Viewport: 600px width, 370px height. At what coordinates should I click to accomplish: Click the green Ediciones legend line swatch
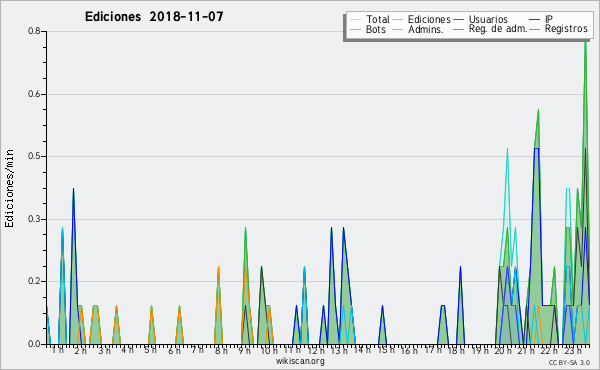[398, 20]
